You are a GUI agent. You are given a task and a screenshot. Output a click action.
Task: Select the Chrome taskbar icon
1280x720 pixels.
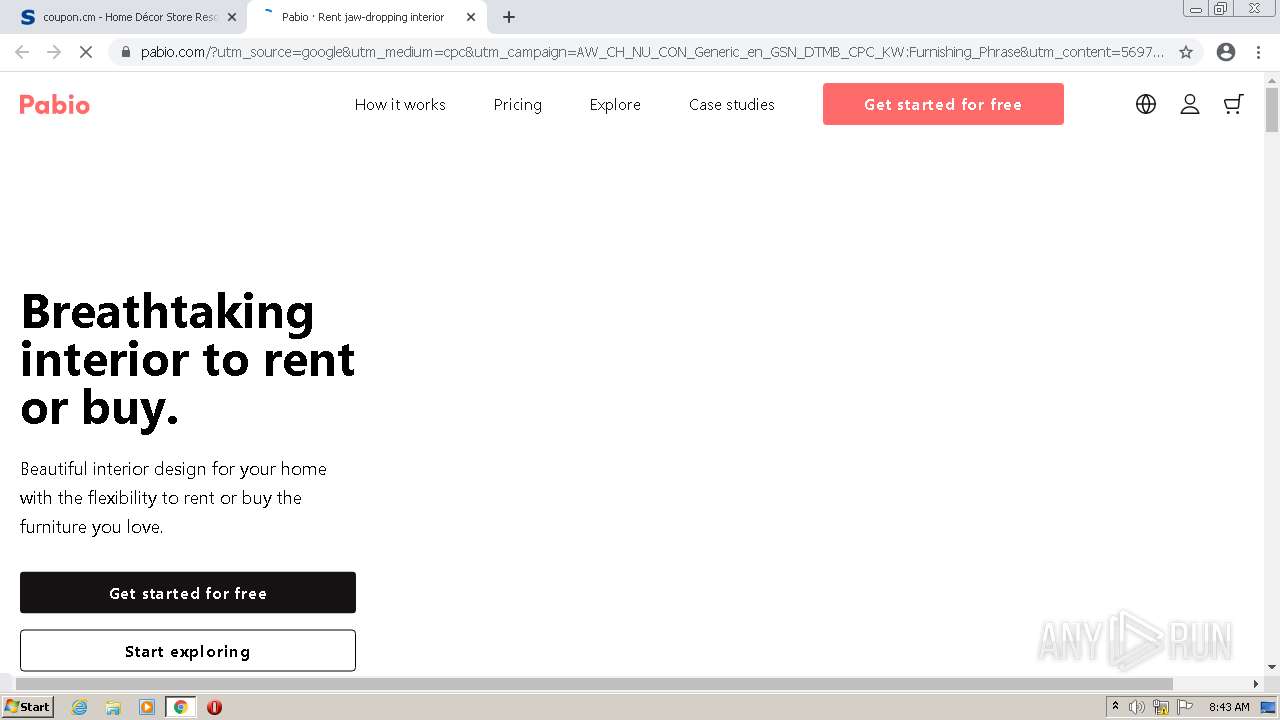click(x=181, y=707)
